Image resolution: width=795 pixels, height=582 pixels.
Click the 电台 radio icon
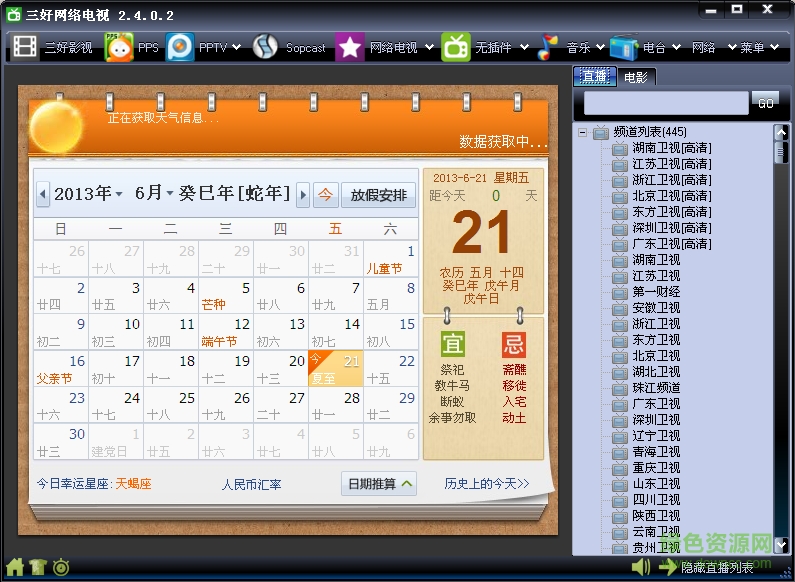[x=624, y=47]
